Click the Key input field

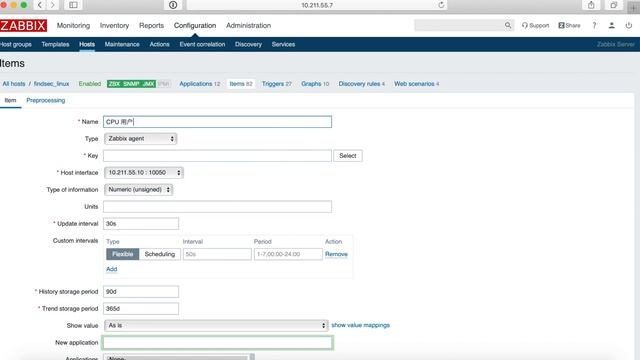coord(218,156)
